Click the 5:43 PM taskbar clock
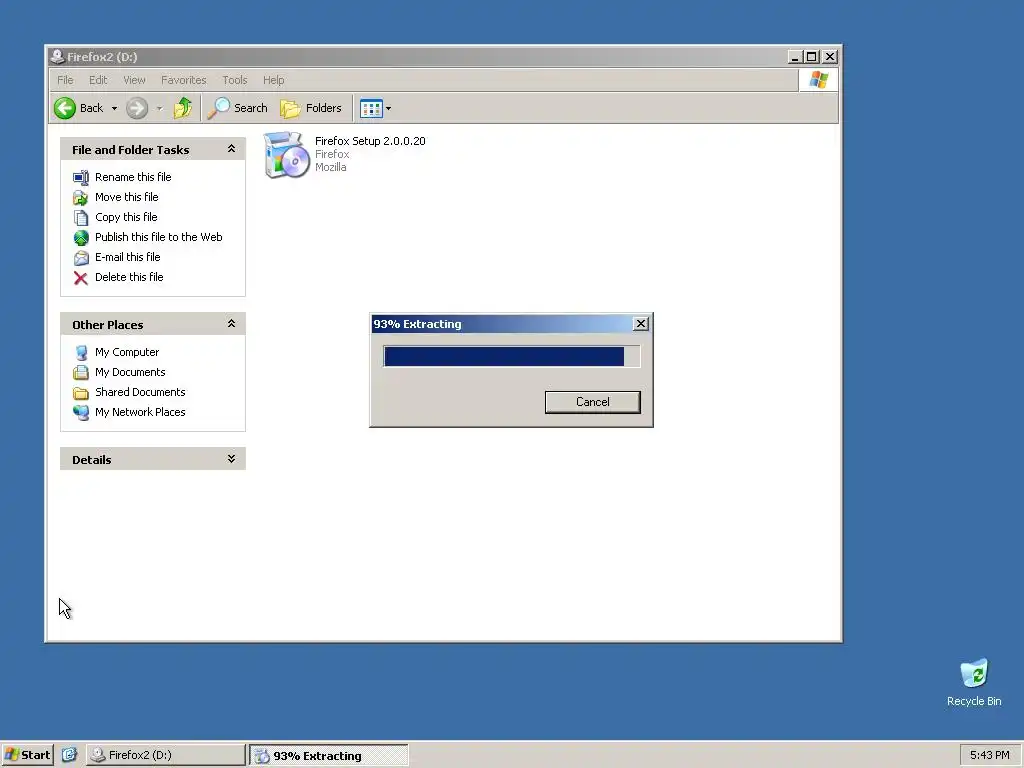The width and height of the screenshot is (1024, 768). 989,755
